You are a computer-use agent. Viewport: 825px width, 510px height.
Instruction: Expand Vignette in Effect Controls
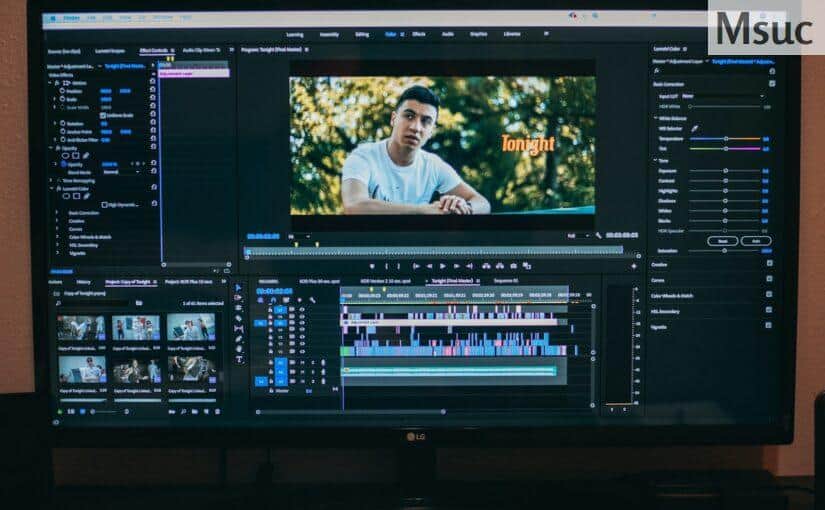click(57, 253)
